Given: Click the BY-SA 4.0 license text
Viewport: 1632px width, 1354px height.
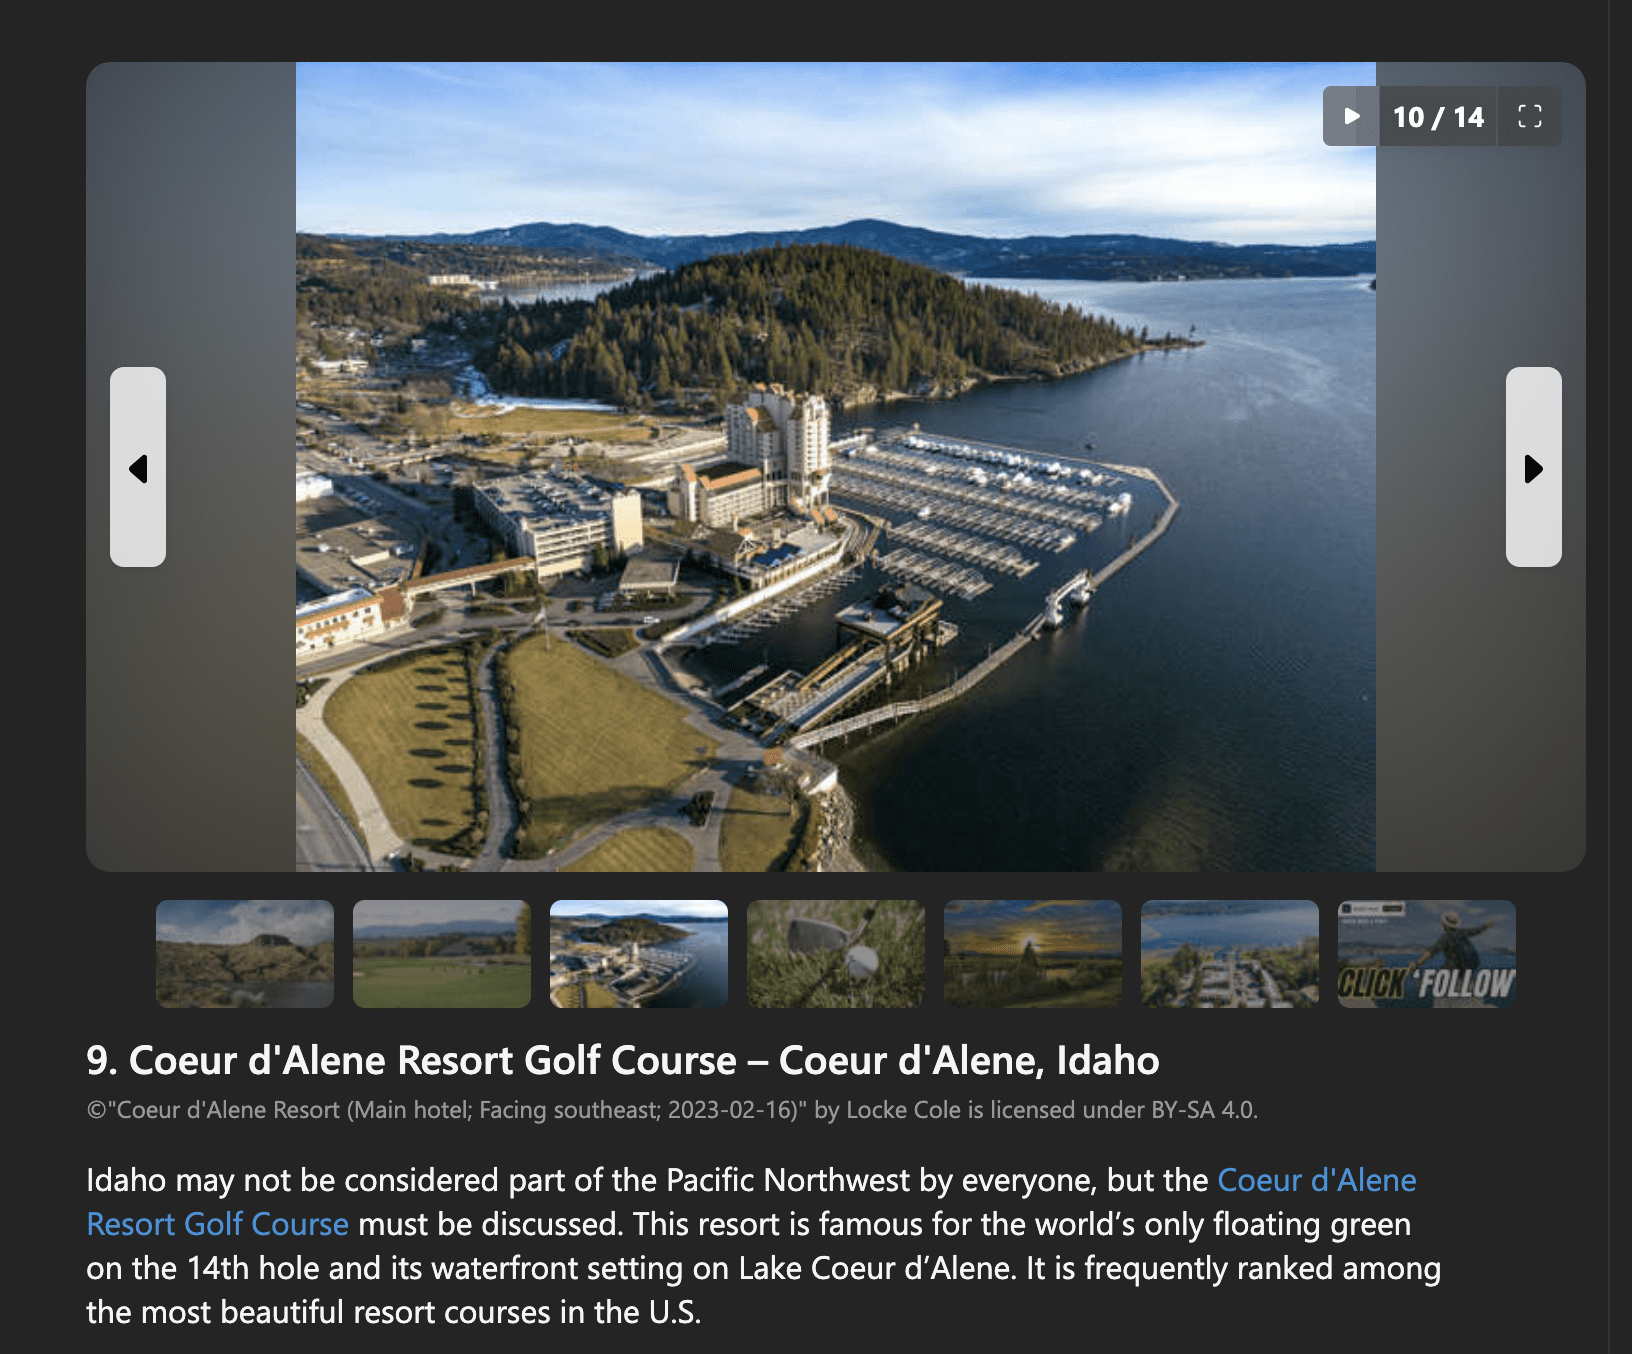Looking at the screenshot, I should click(x=1204, y=1110).
